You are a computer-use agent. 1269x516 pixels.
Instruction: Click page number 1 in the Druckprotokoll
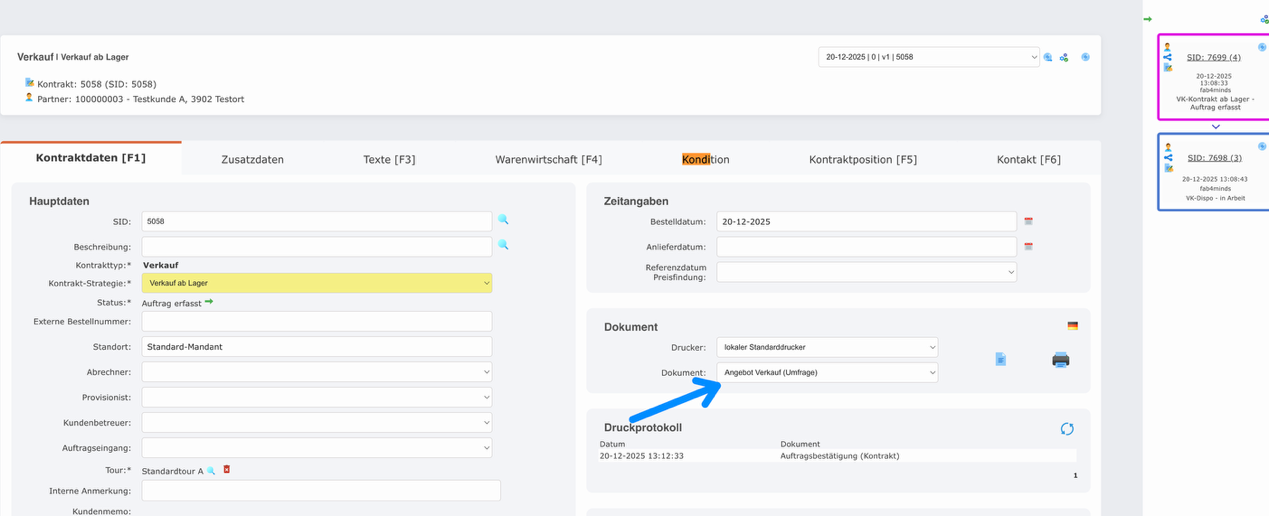coord(1075,476)
